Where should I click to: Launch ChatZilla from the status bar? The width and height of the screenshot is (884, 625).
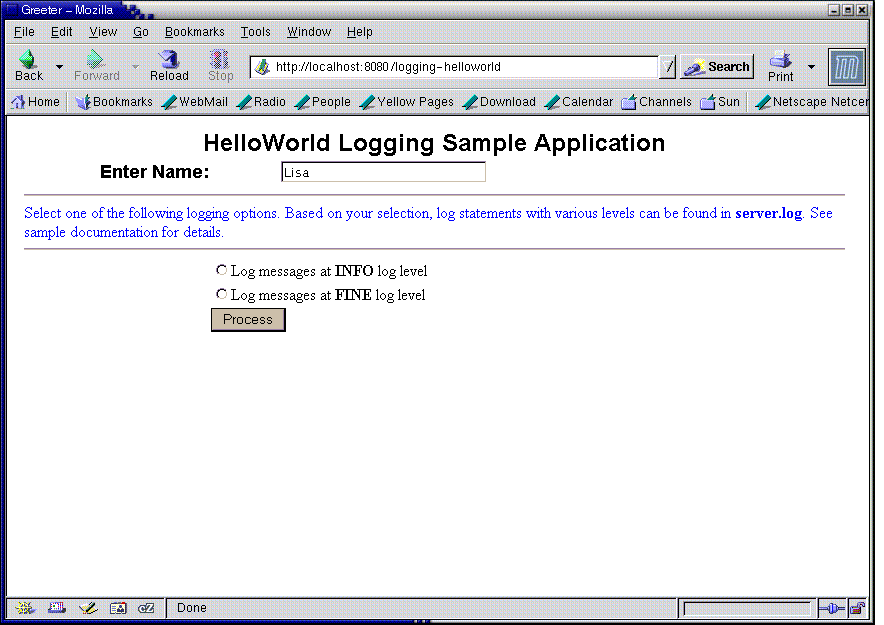pyautogui.click(x=146, y=608)
